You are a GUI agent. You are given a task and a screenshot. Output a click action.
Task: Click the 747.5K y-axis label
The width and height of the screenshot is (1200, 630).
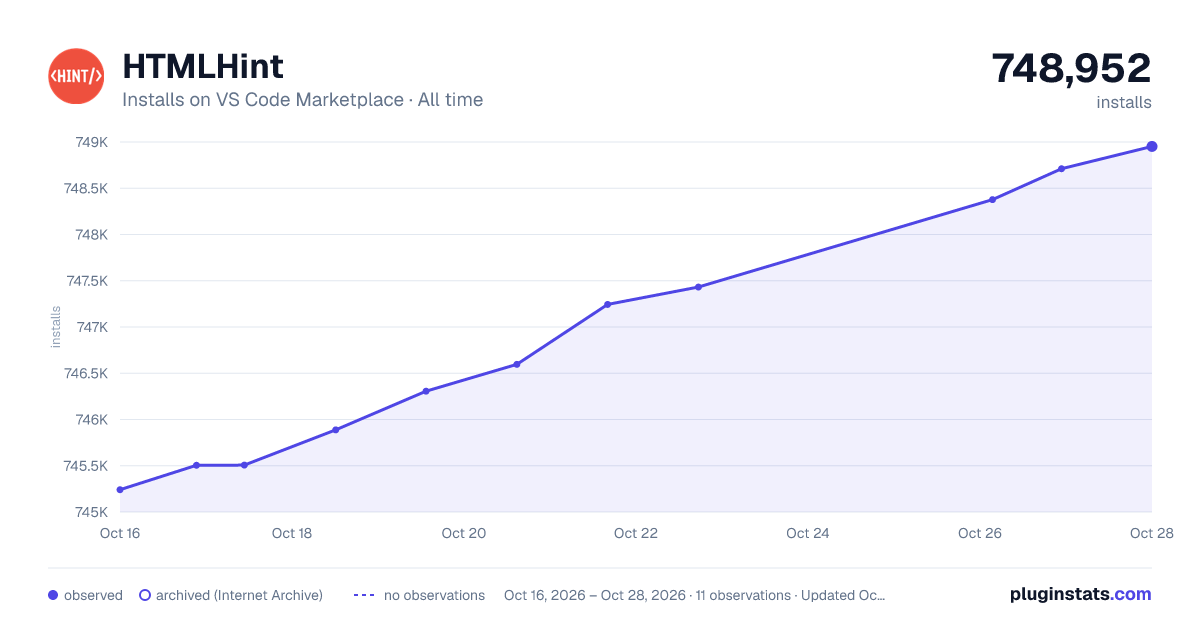pyautogui.click(x=87, y=281)
